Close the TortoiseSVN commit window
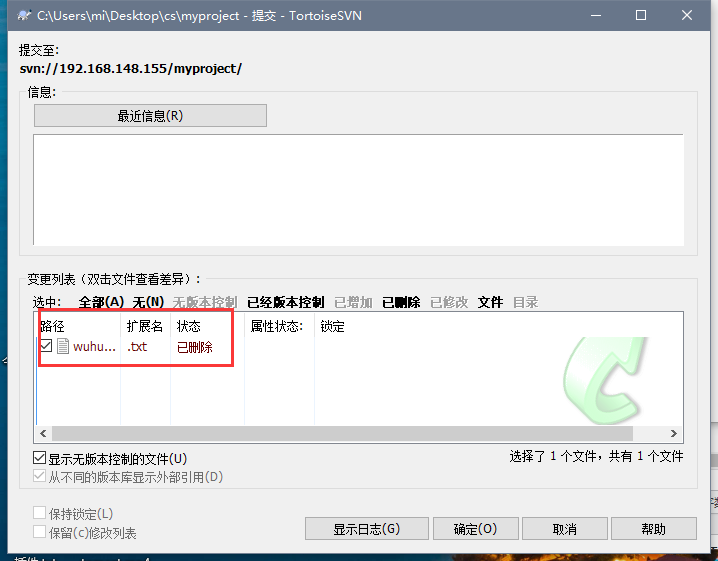 tap(687, 16)
